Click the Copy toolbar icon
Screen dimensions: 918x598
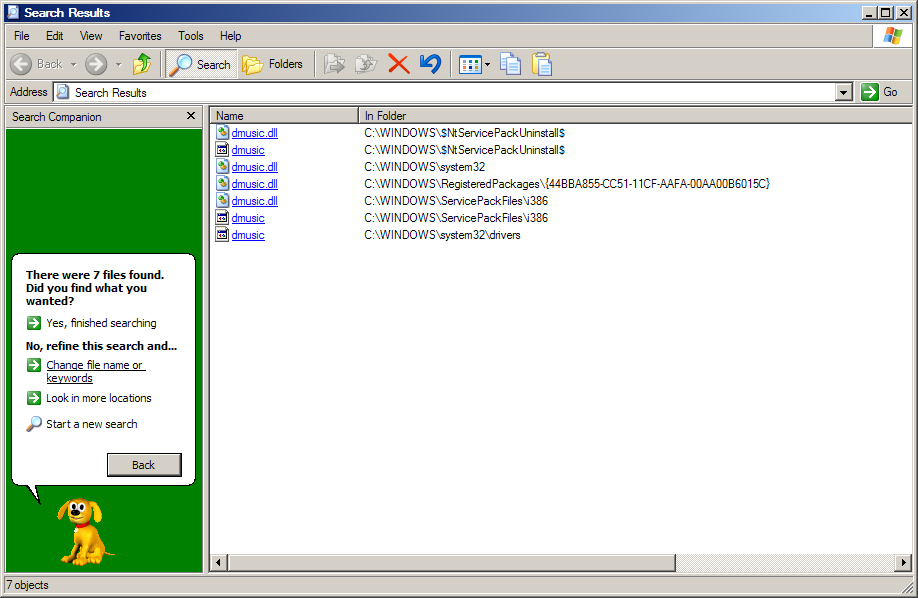pyautogui.click(x=511, y=64)
